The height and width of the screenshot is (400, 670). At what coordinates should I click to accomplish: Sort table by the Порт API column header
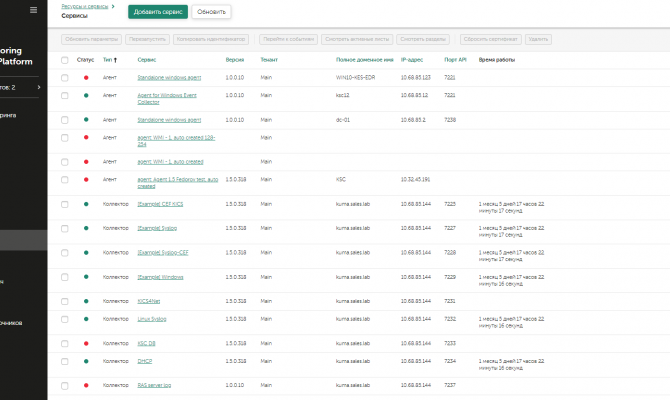pyautogui.click(x=455, y=60)
